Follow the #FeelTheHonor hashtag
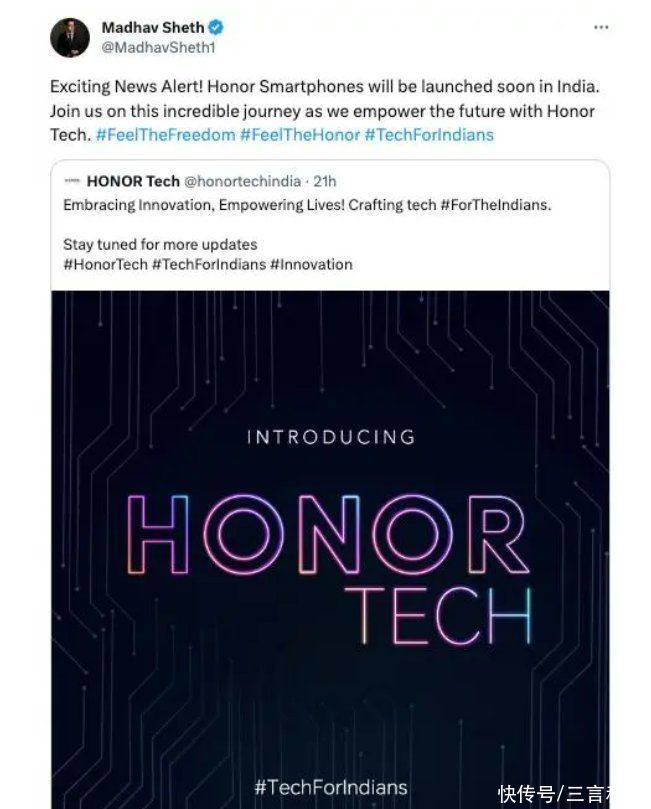651x809 pixels. pos(300,135)
